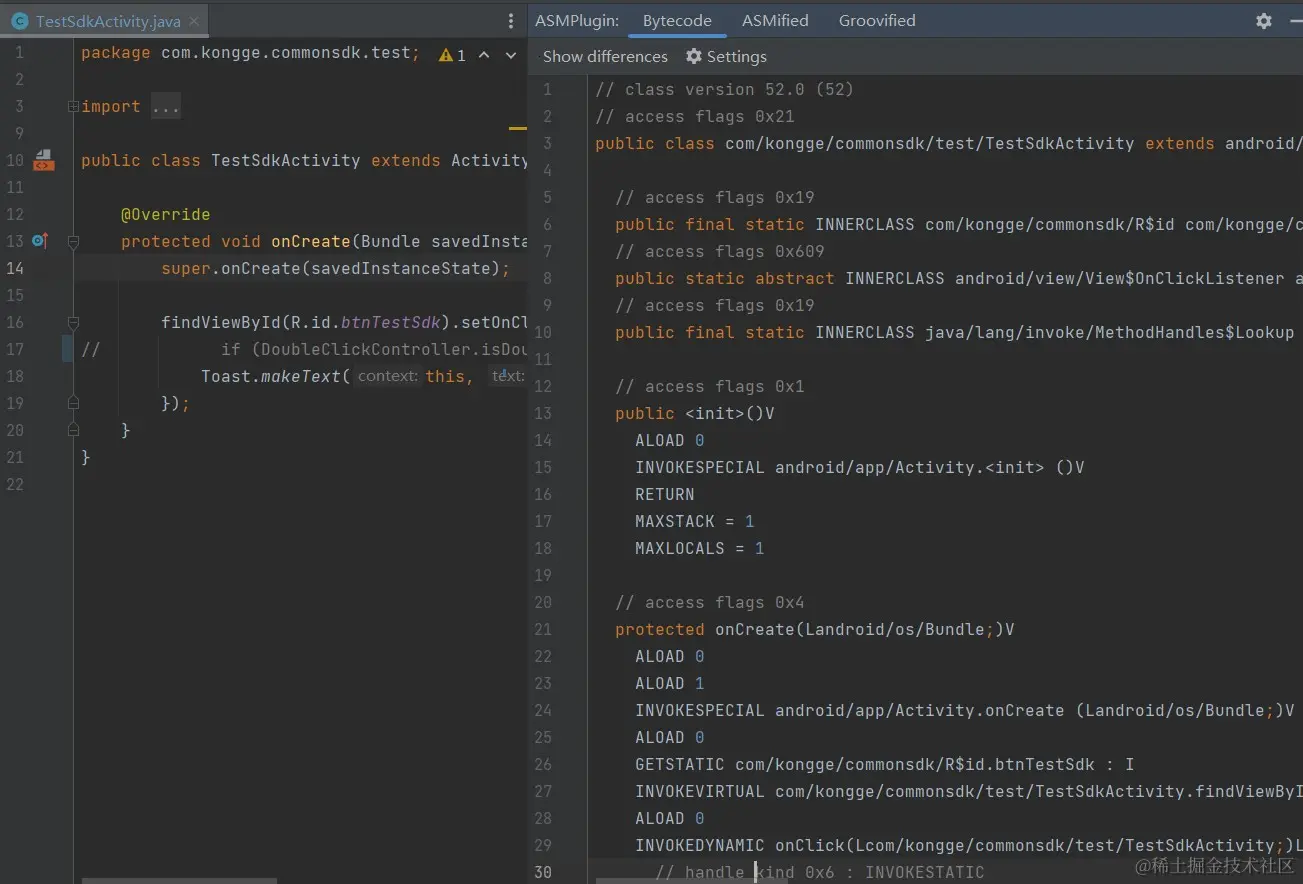Click the yellow warning stripe in editor margin
The image size is (1303, 884).
(x=517, y=129)
